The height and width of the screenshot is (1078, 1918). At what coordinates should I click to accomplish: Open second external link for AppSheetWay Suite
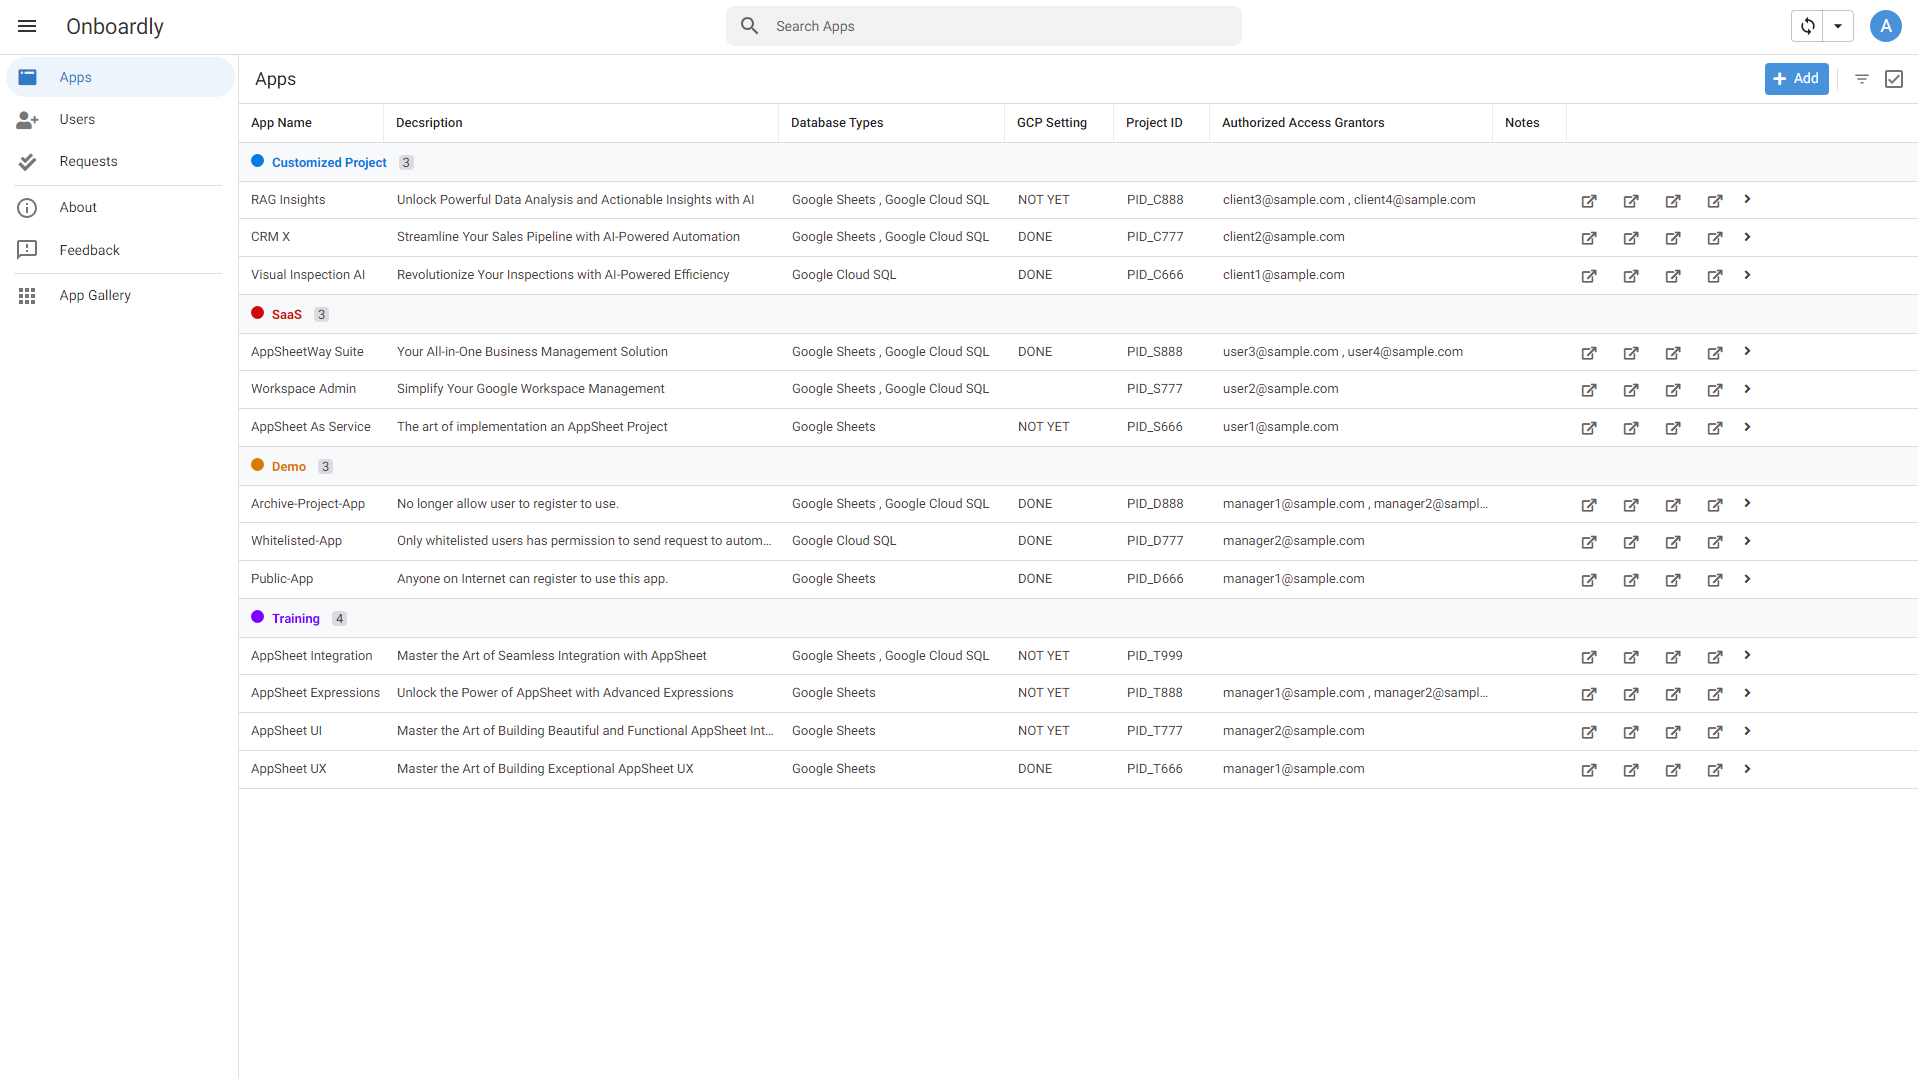point(1630,353)
